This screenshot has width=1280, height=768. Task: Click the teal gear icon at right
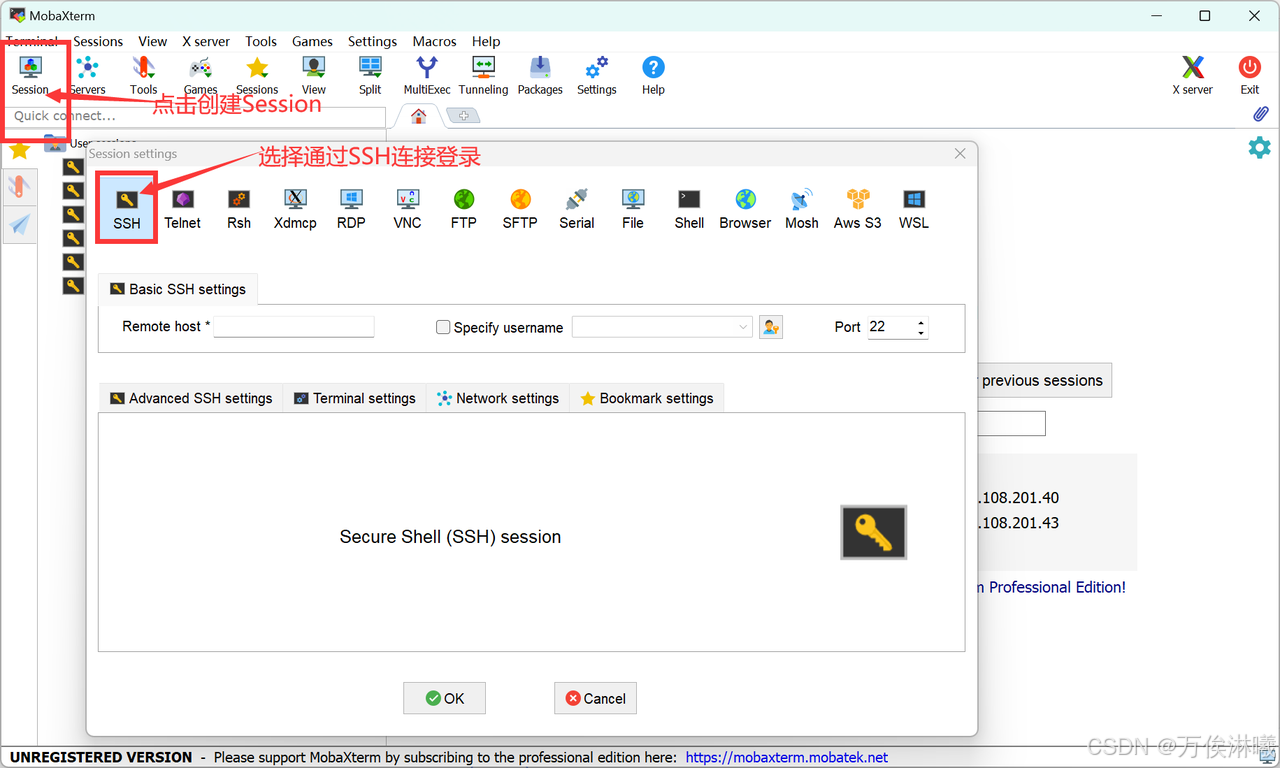(x=1259, y=148)
